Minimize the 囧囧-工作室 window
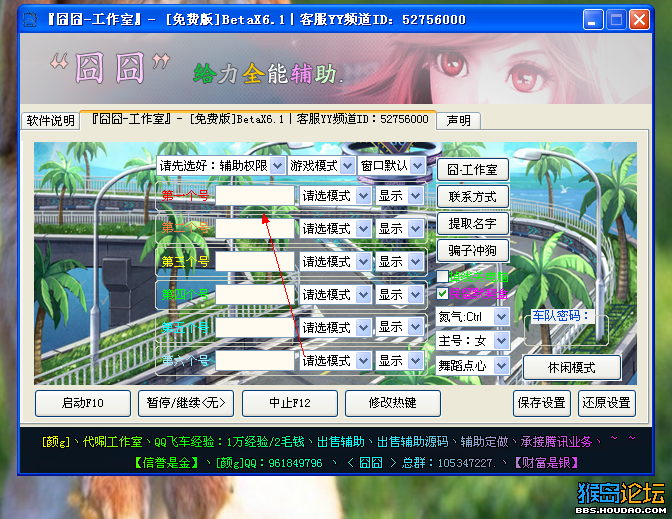 (593, 20)
